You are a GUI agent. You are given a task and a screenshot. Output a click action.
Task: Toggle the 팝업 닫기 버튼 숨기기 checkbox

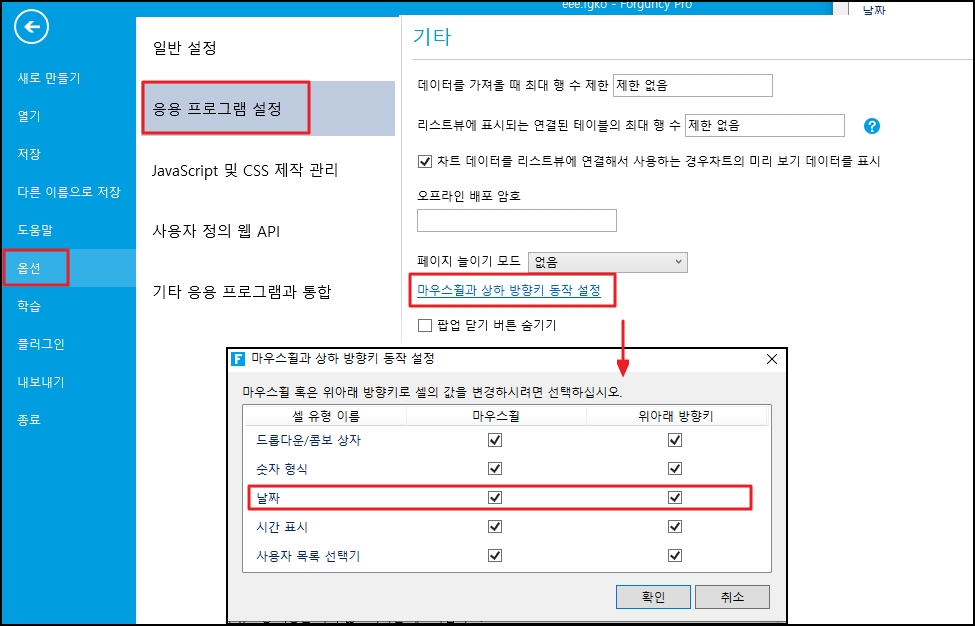[x=425, y=325]
